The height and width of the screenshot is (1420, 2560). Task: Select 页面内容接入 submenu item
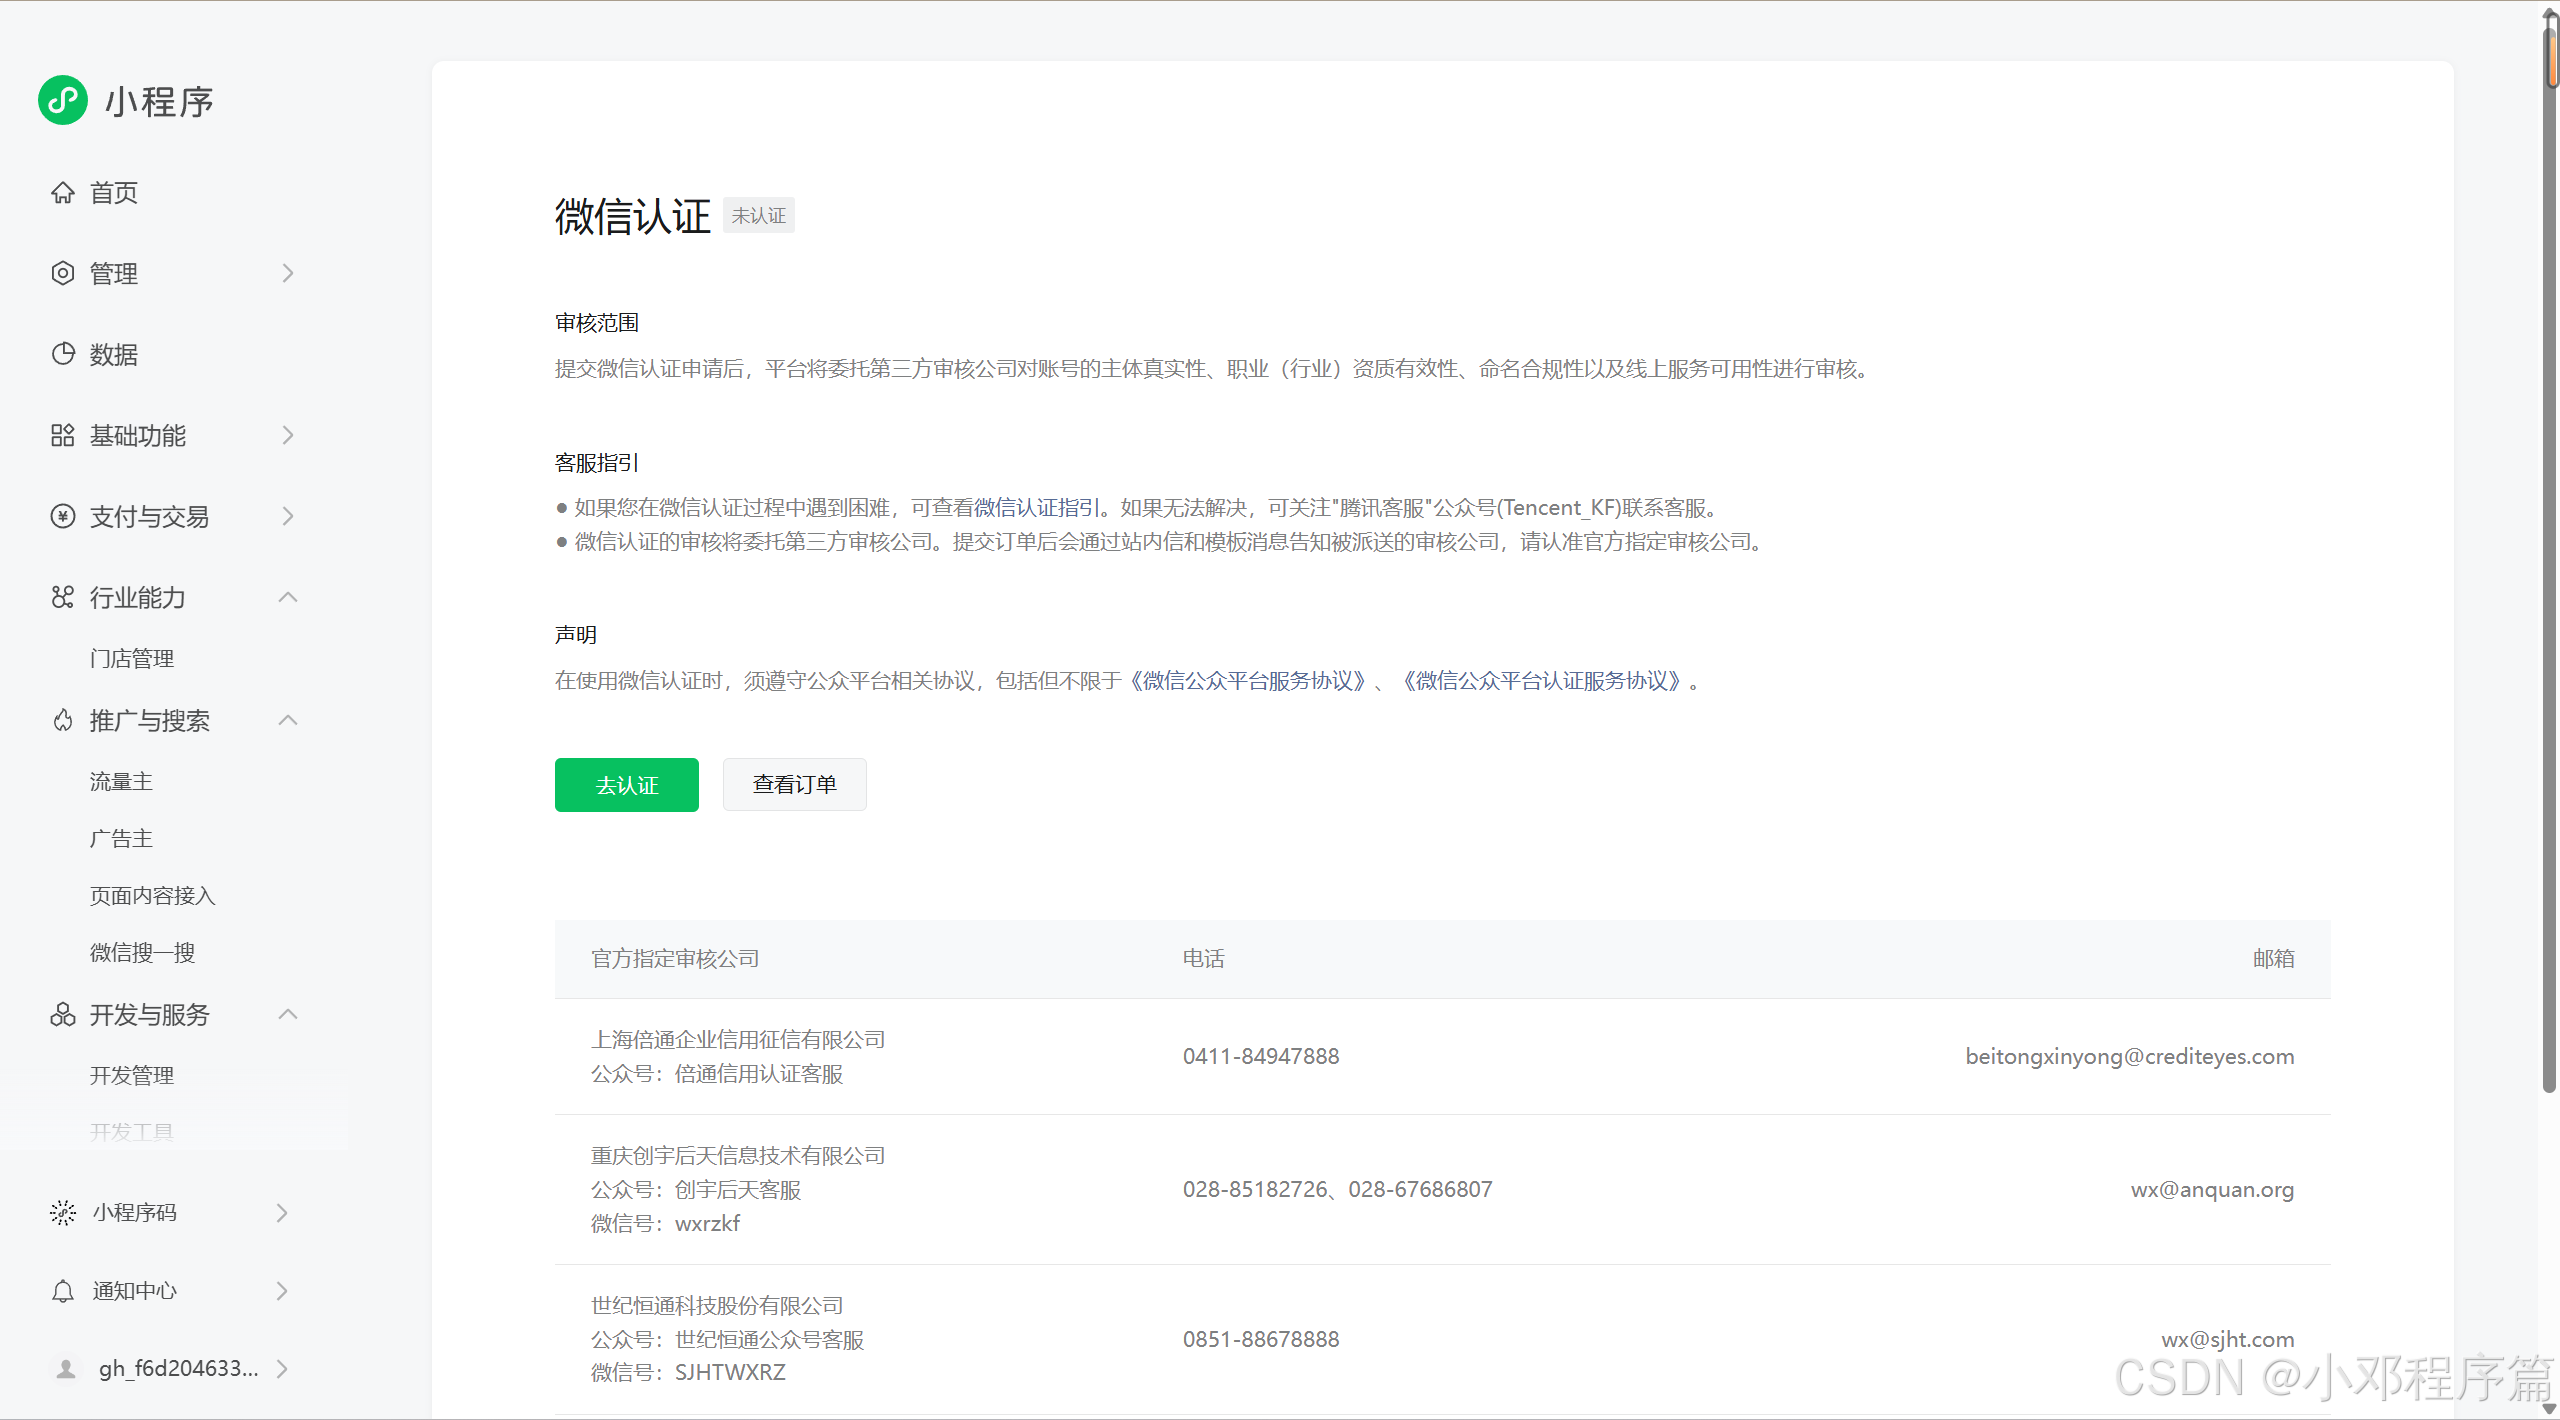pos(153,895)
